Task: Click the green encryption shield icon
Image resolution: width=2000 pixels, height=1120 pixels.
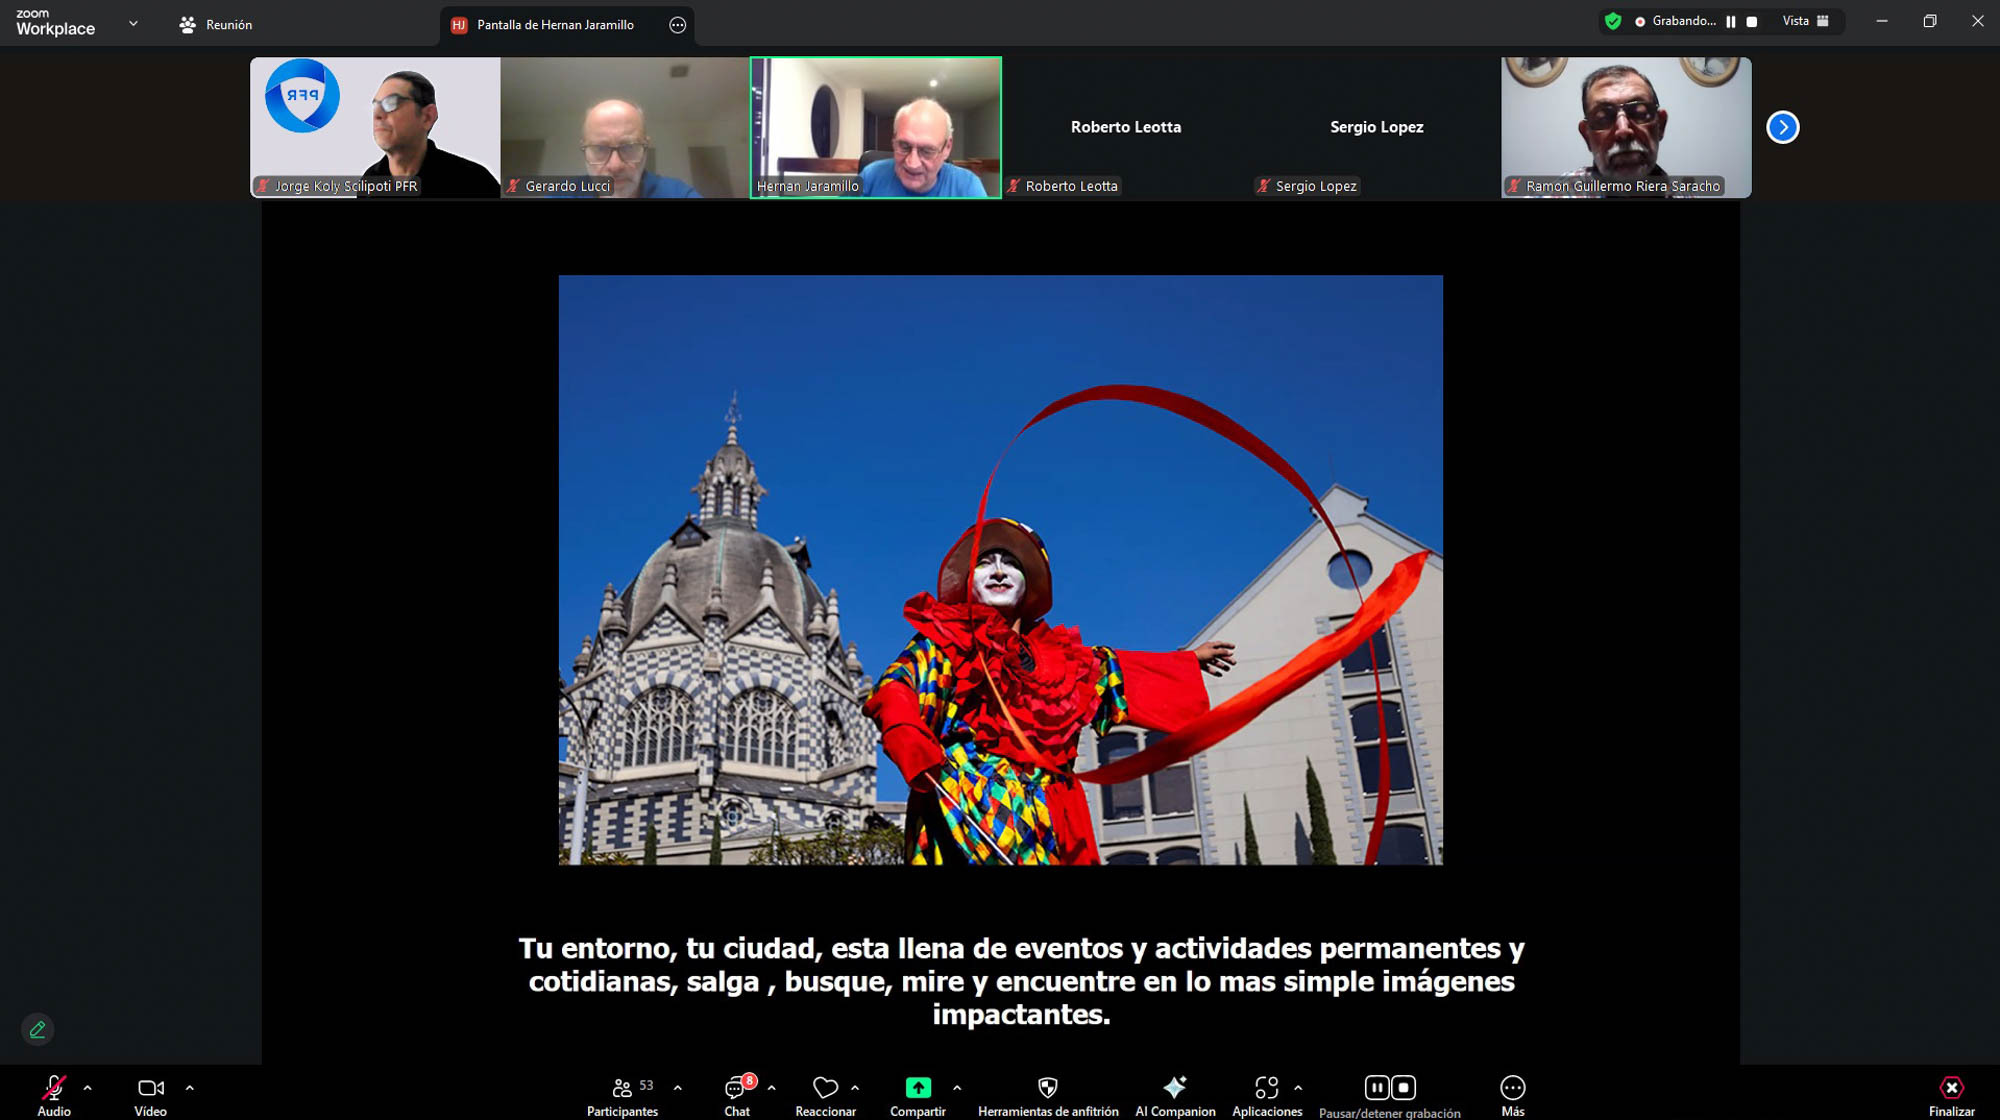Action: pos(1612,21)
